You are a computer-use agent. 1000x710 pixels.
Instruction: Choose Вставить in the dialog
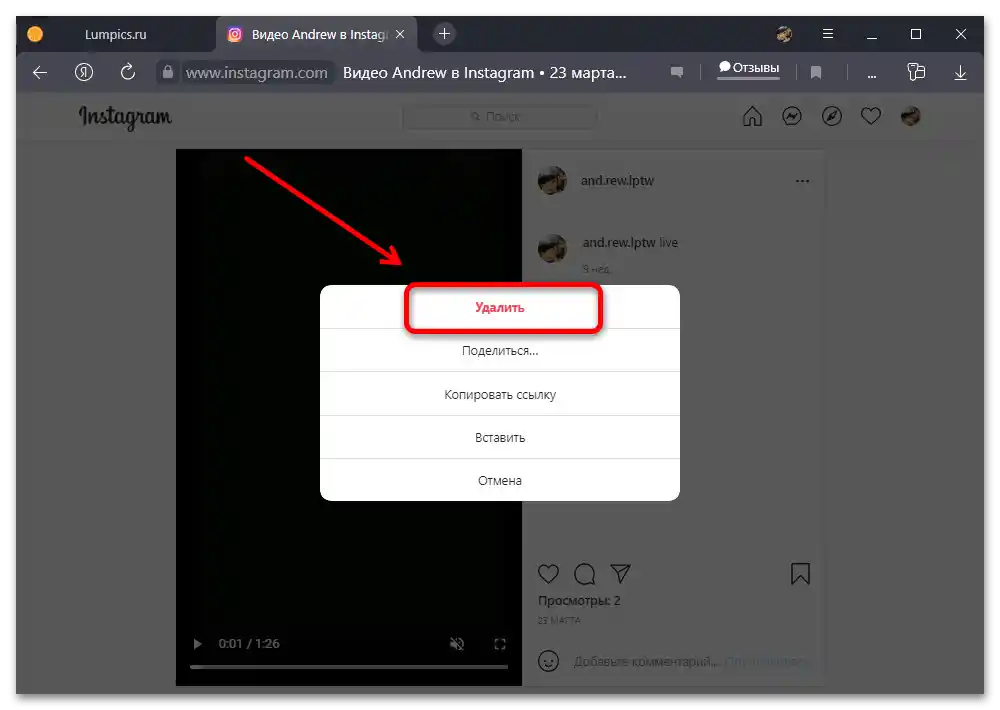pyautogui.click(x=499, y=438)
